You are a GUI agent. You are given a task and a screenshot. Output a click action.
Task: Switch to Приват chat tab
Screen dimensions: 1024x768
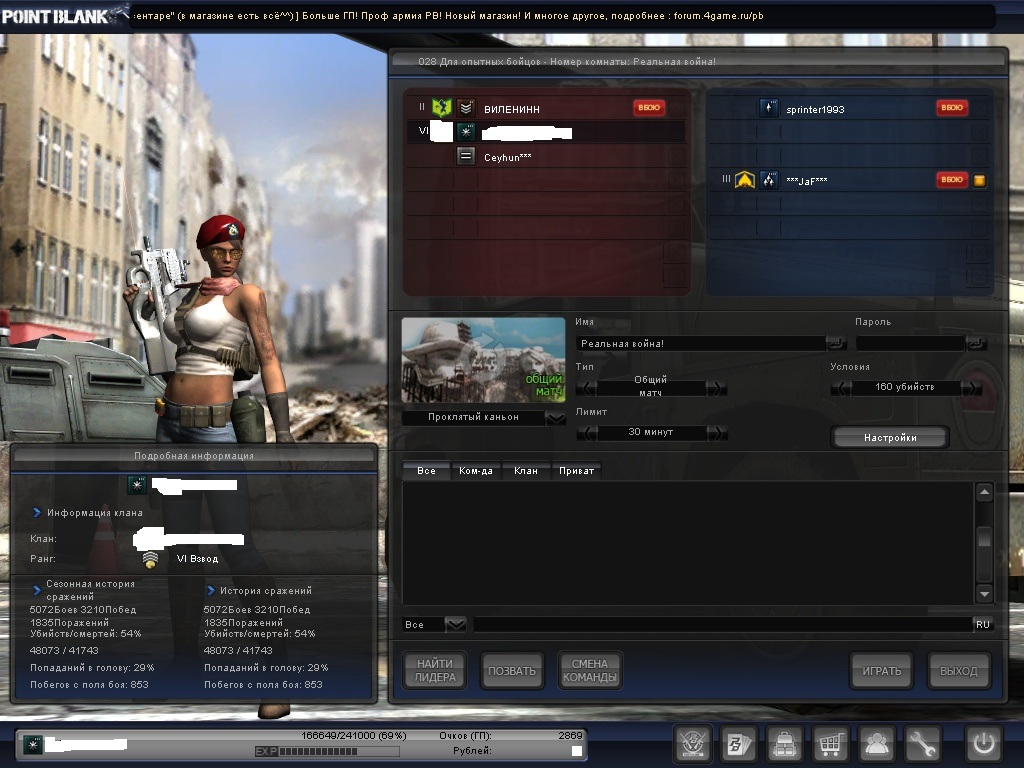pos(576,471)
